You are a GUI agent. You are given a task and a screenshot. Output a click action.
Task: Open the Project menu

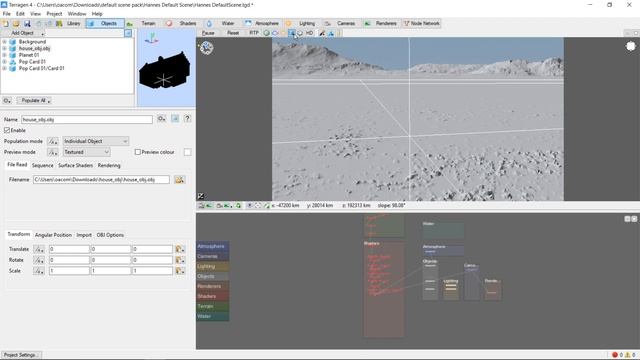coord(54,14)
